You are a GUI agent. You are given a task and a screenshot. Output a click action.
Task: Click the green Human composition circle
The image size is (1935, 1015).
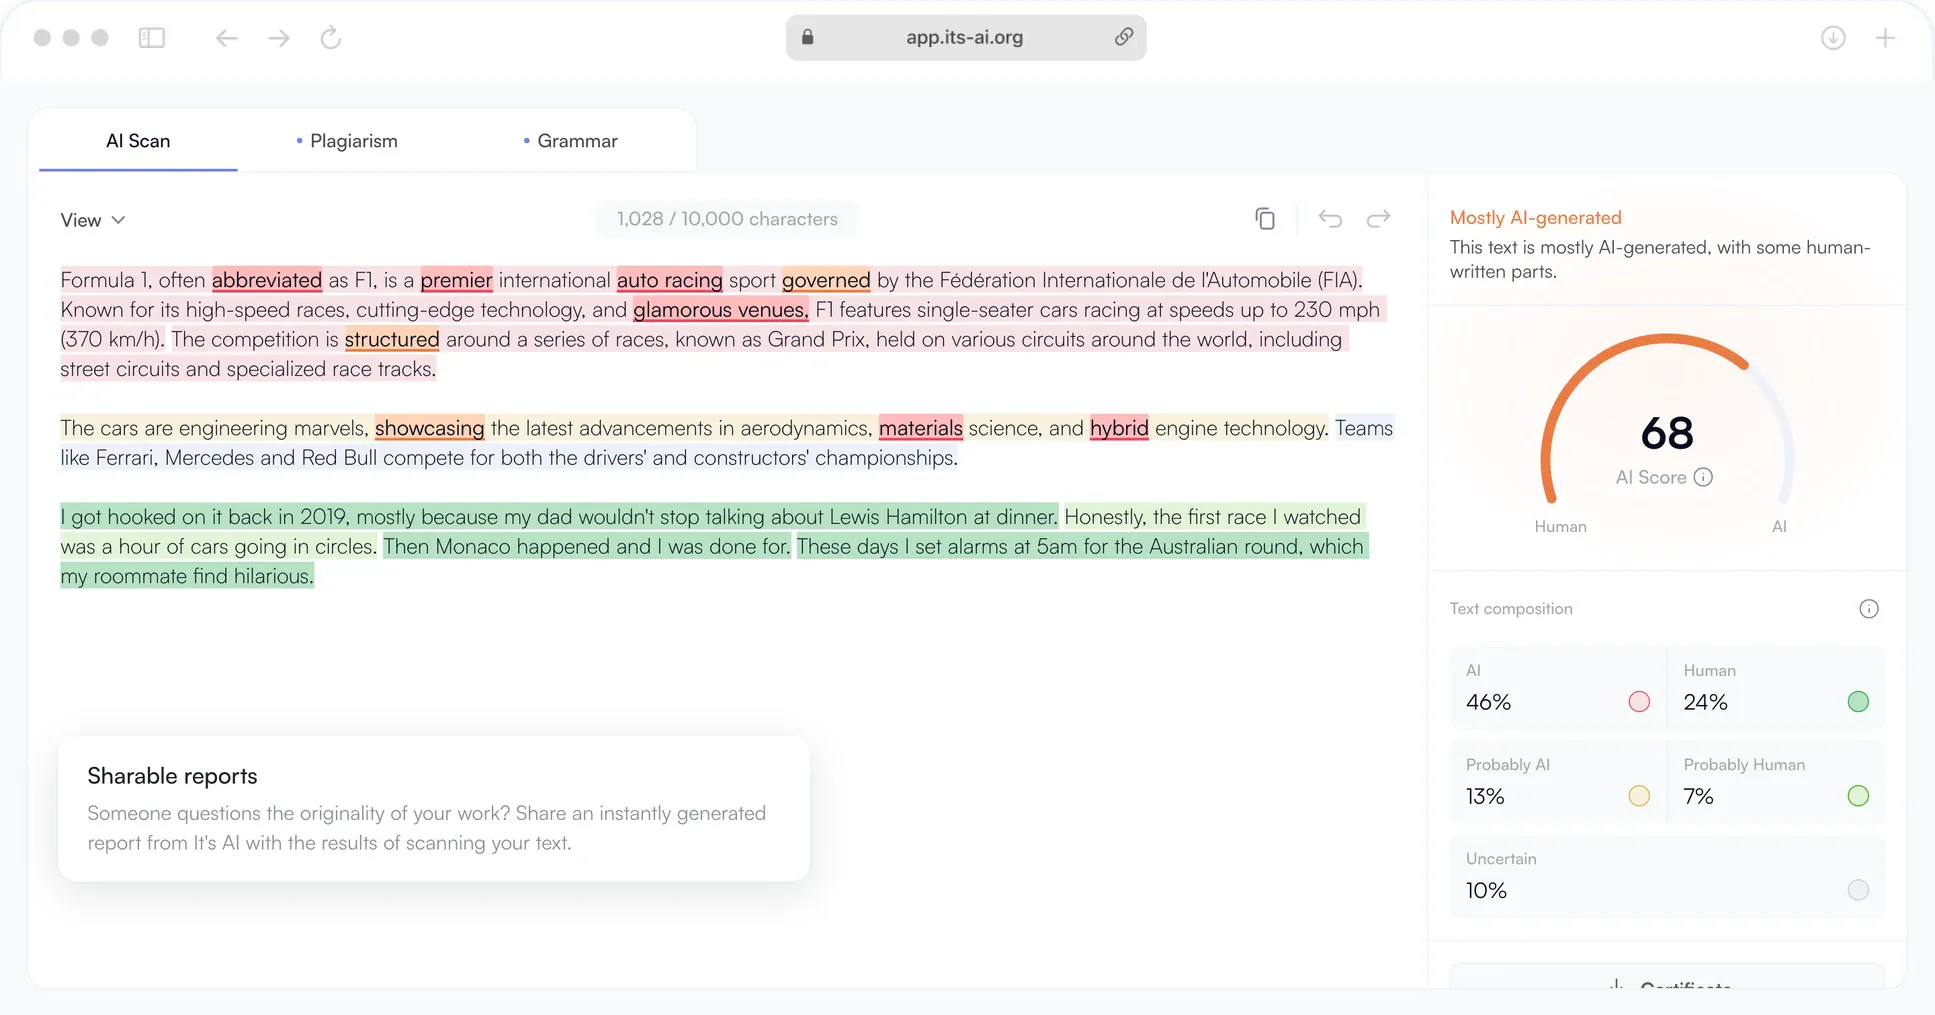tap(1858, 702)
